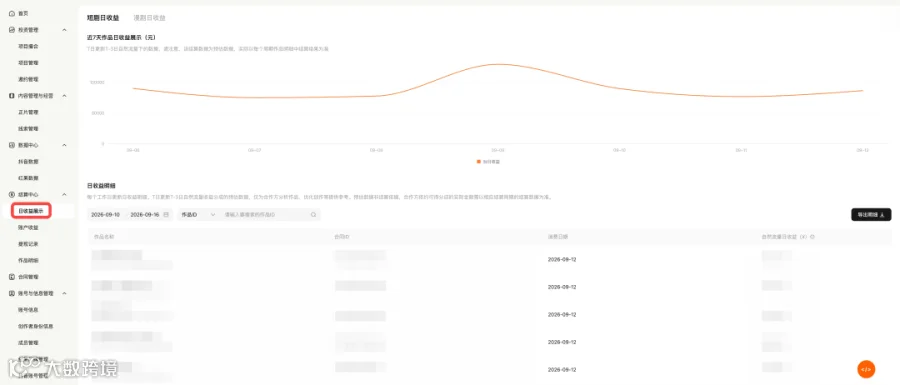
Task: Collapse the 结算中心 group chevron
Action: [64, 195]
